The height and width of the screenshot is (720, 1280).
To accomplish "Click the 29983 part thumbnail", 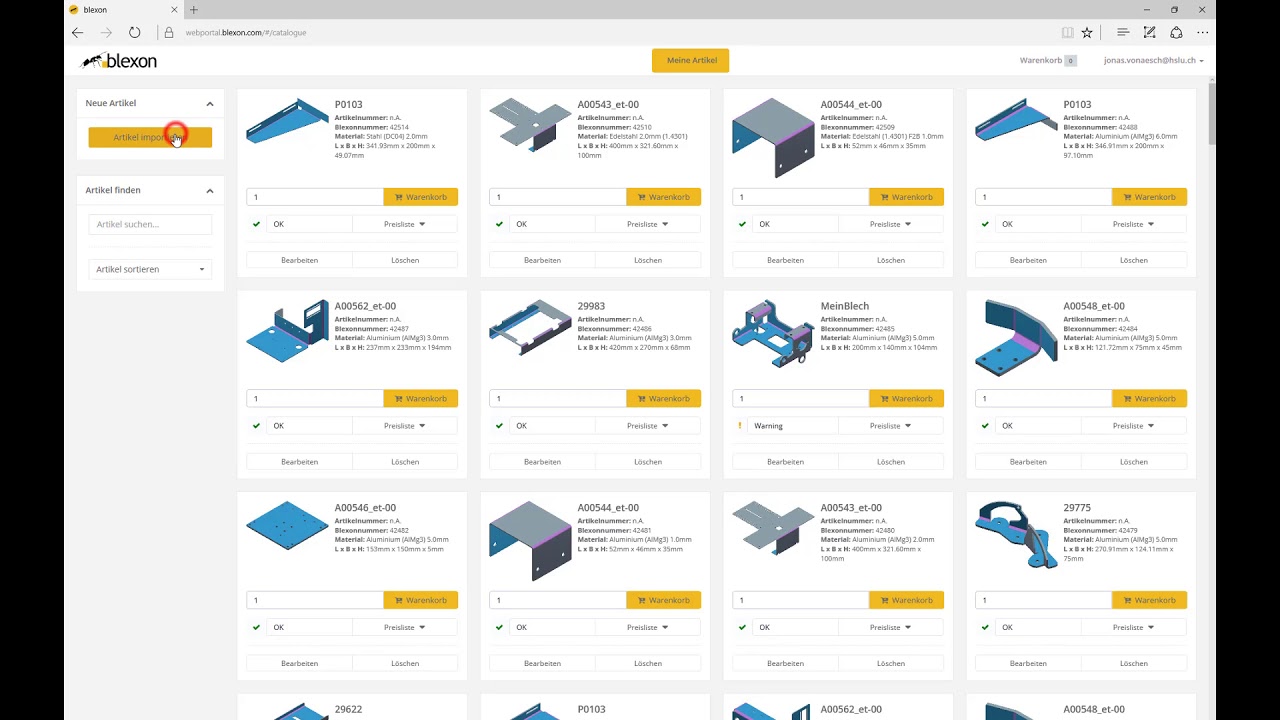I will (530, 327).
